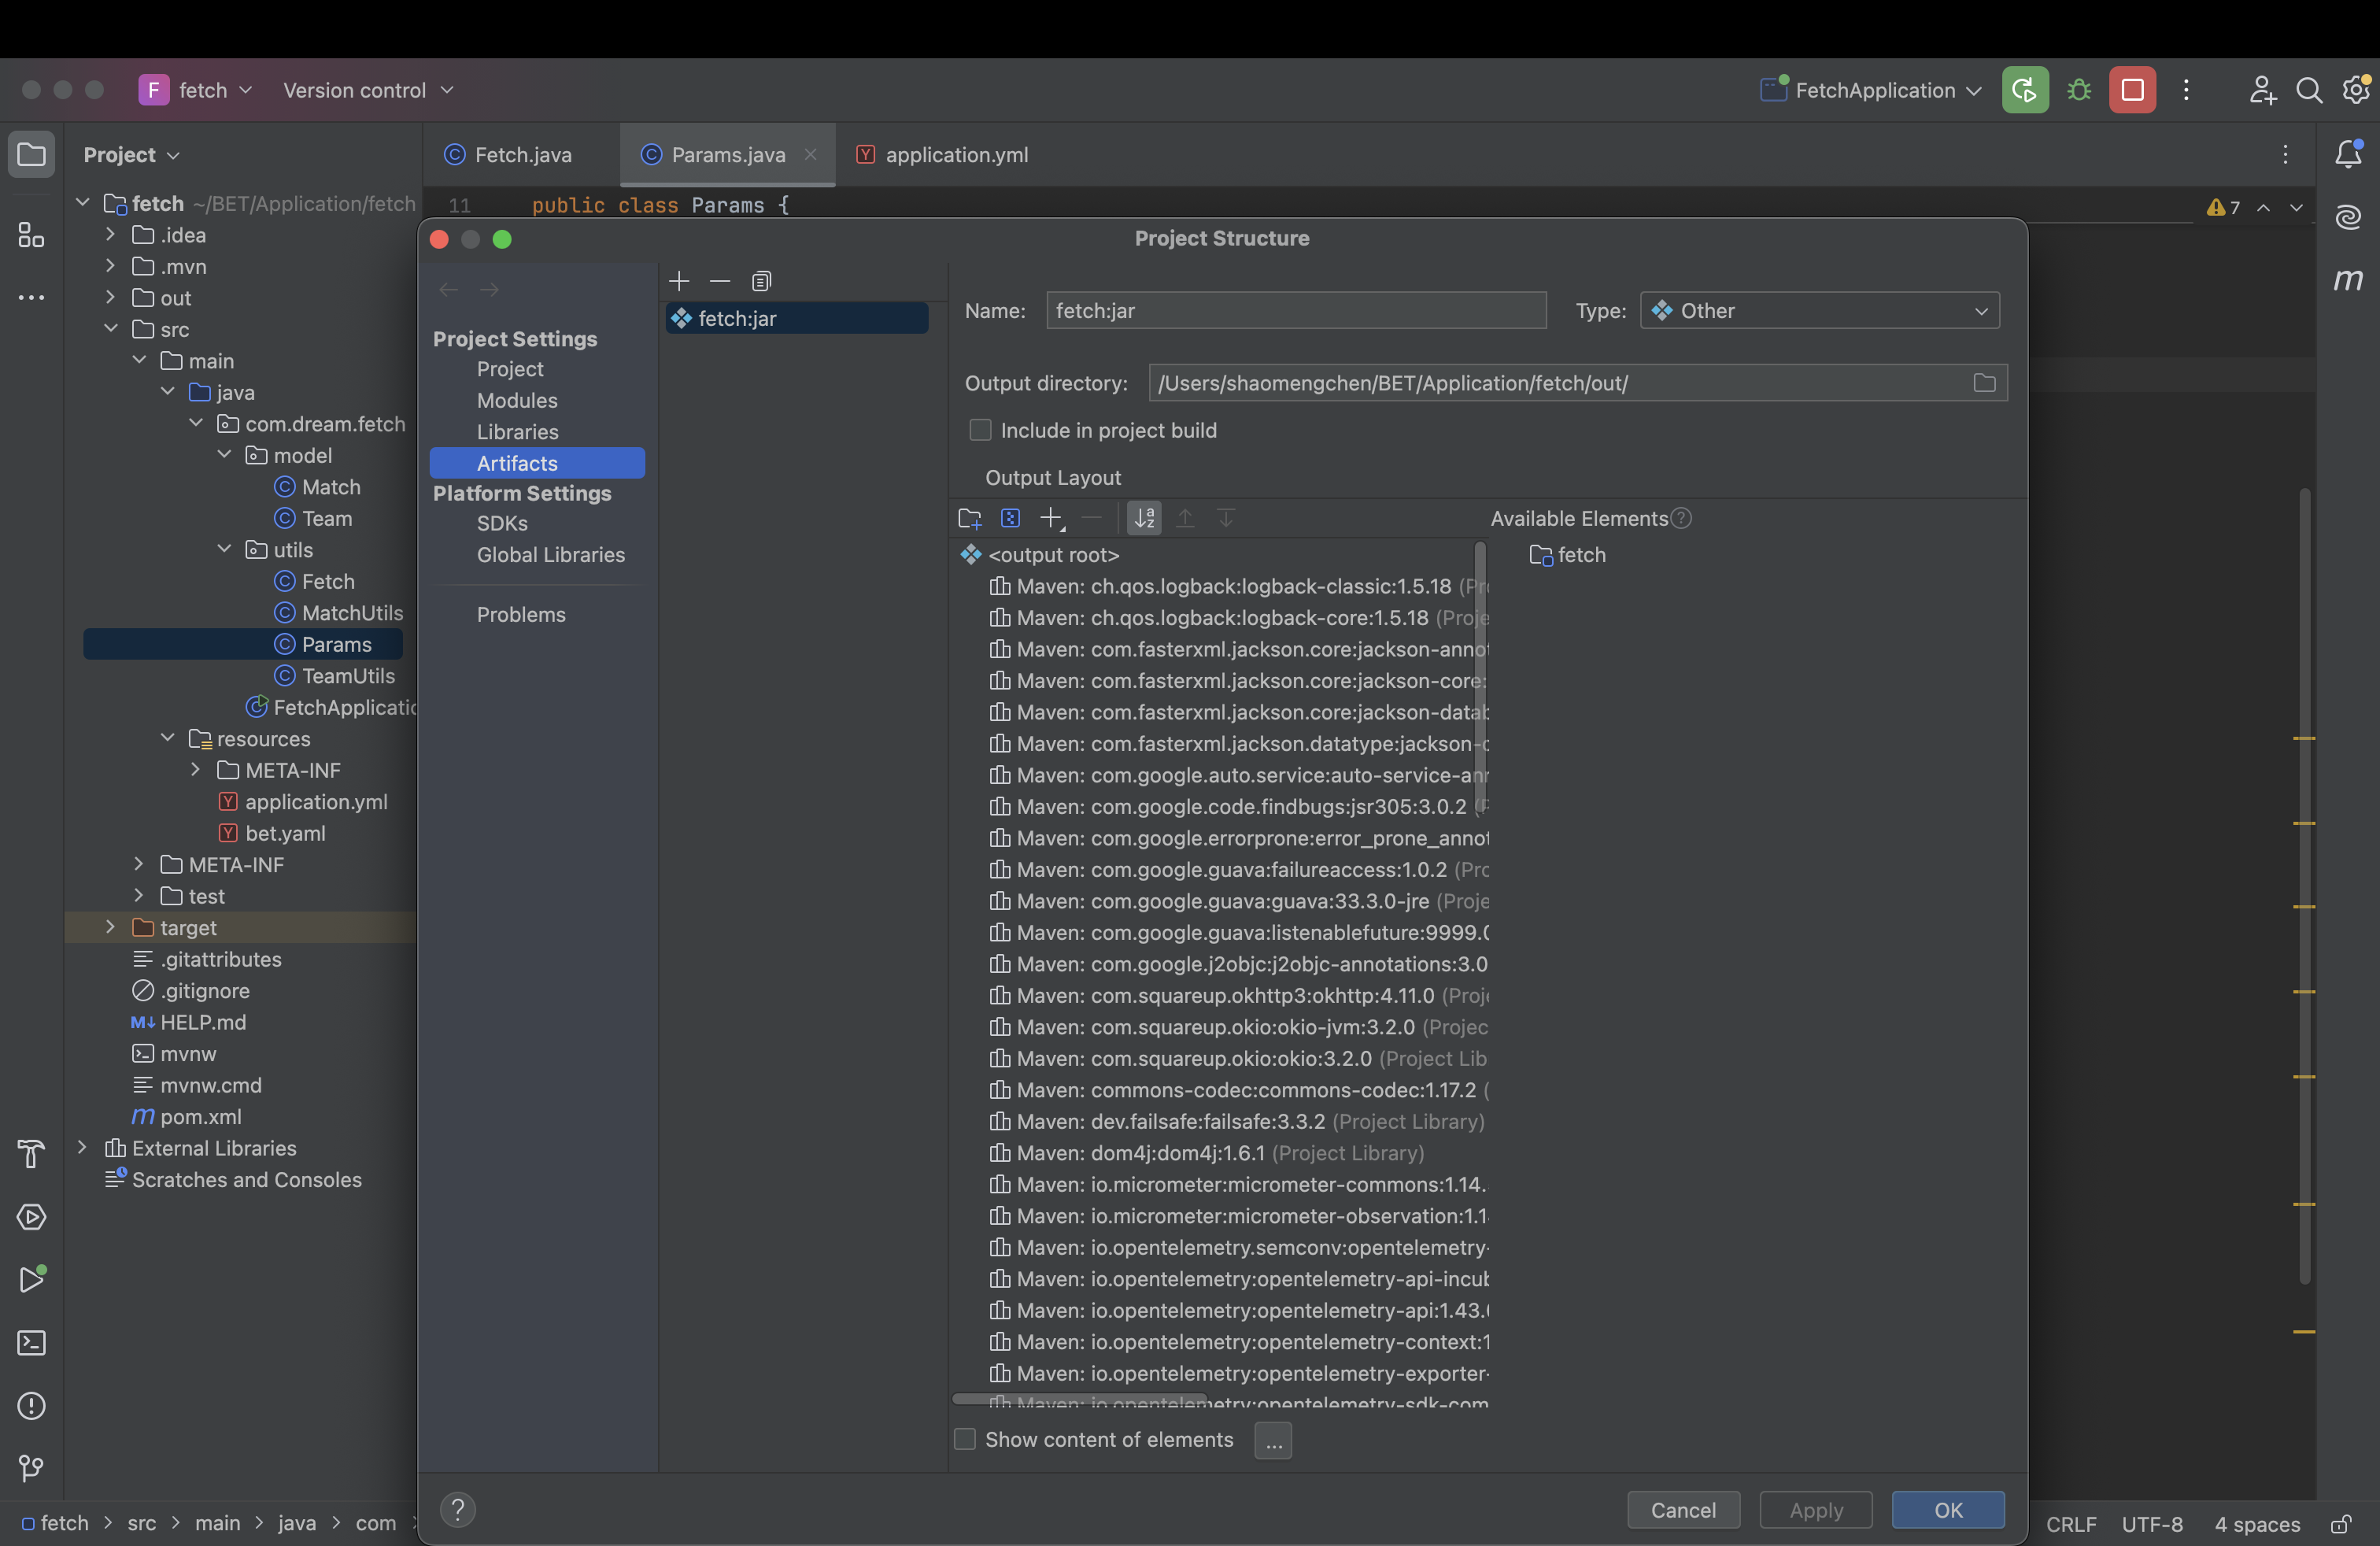Open the Terminal tool window icon

[x=31, y=1343]
